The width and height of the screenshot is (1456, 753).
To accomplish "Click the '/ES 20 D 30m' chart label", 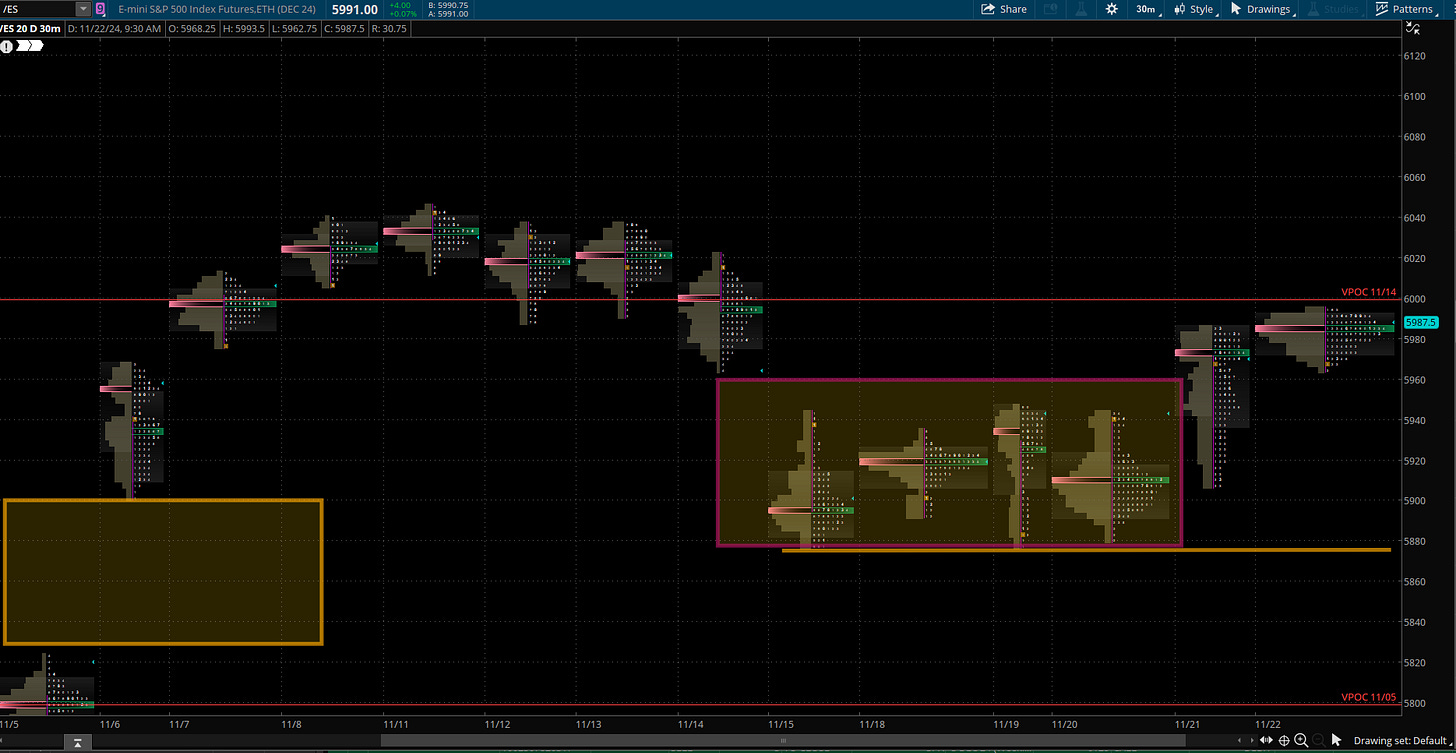I will tap(32, 28).
